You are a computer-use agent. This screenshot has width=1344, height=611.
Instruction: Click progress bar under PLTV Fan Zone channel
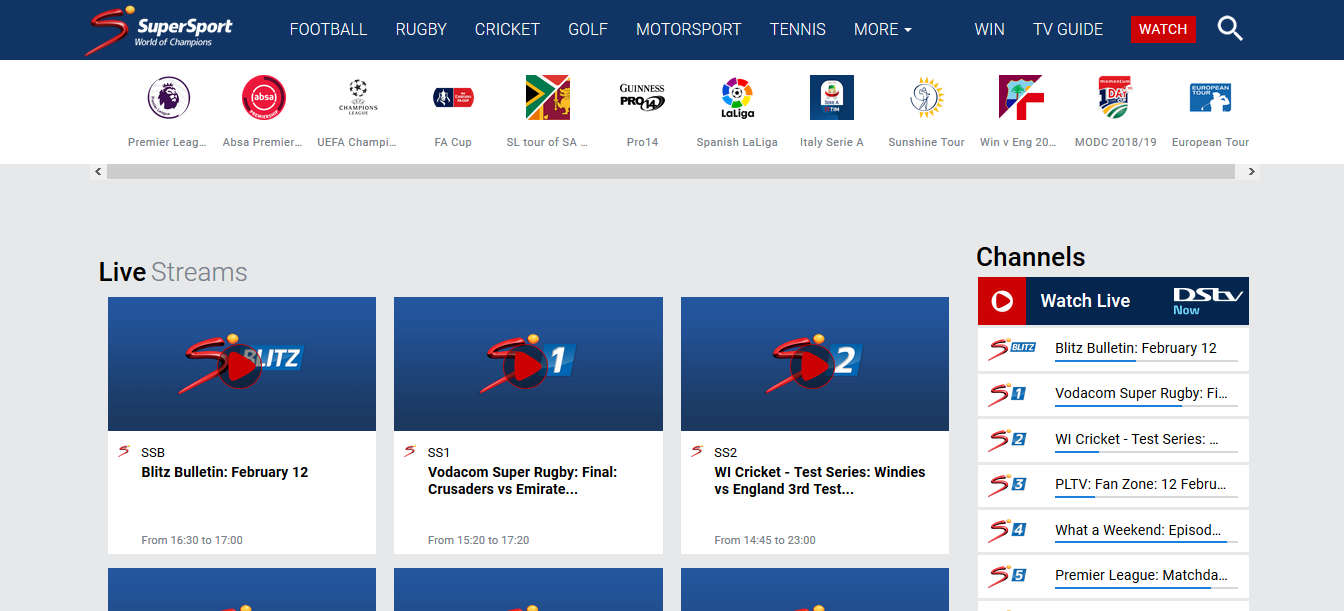point(1146,497)
